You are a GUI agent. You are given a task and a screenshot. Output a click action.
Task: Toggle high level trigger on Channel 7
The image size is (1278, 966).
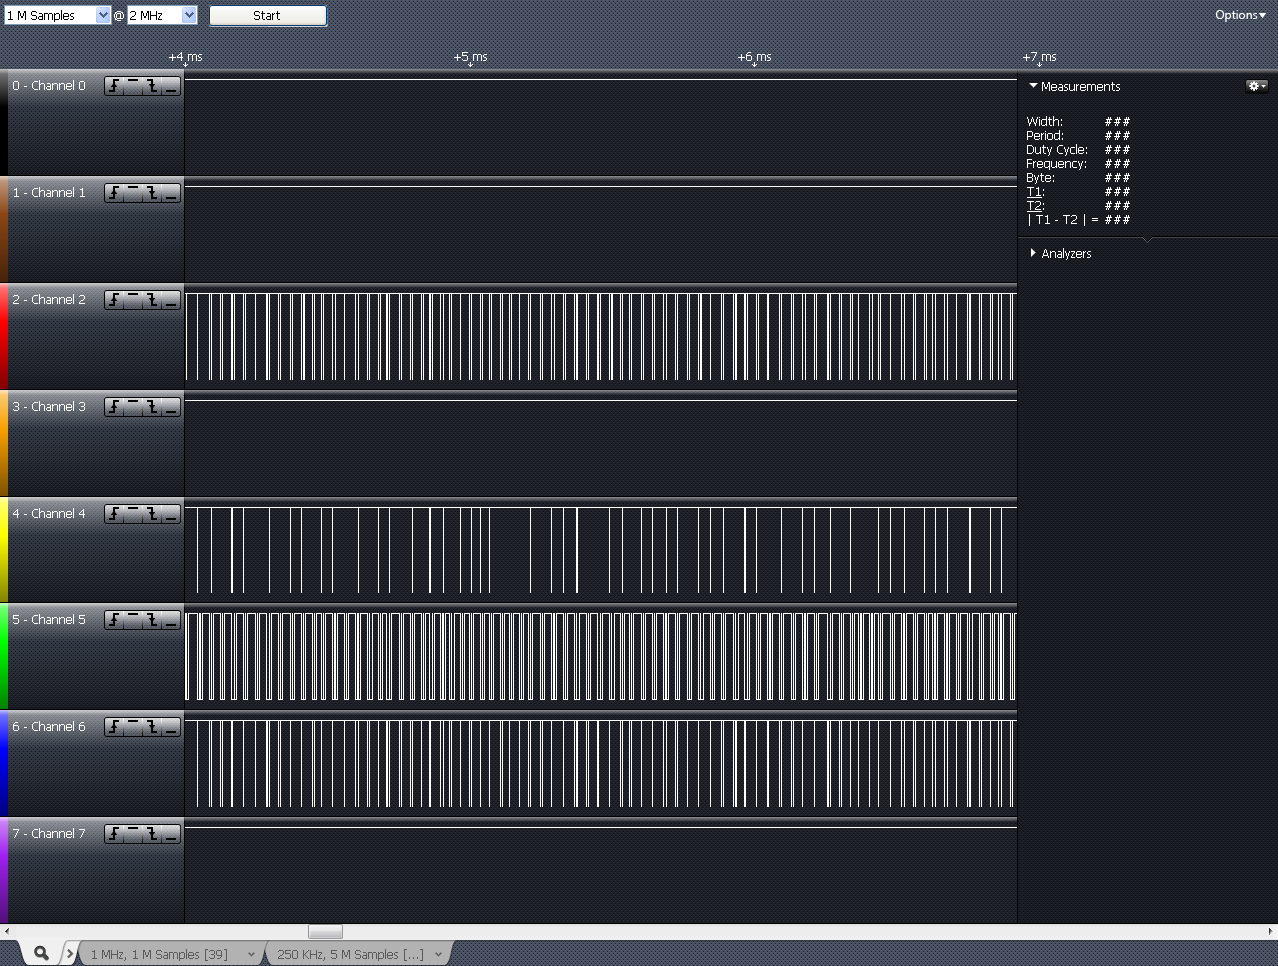pyautogui.click(x=133, y=834)
